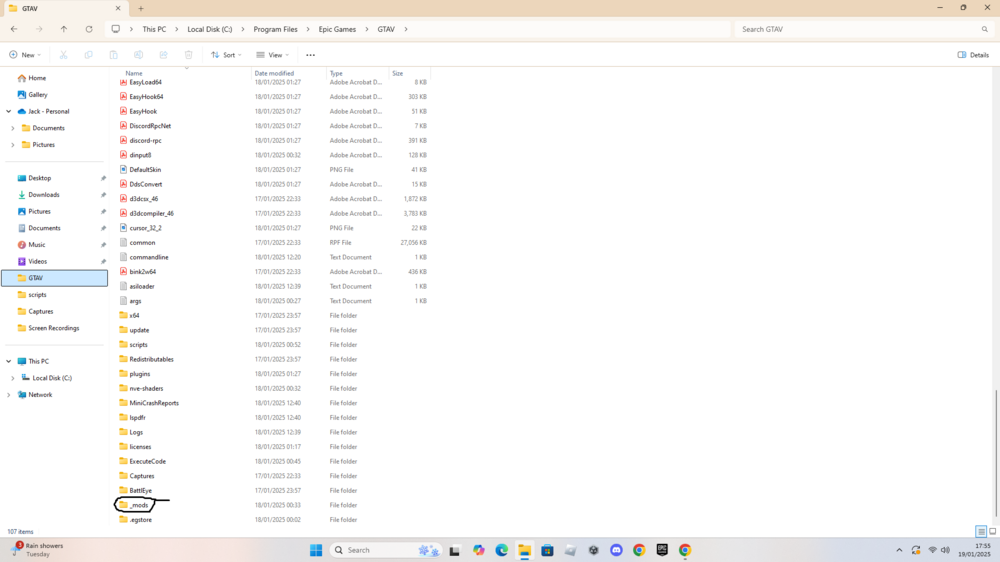Open the Sort dropdown
This screenshot has height=562, width=1000.
pos(226,55)
